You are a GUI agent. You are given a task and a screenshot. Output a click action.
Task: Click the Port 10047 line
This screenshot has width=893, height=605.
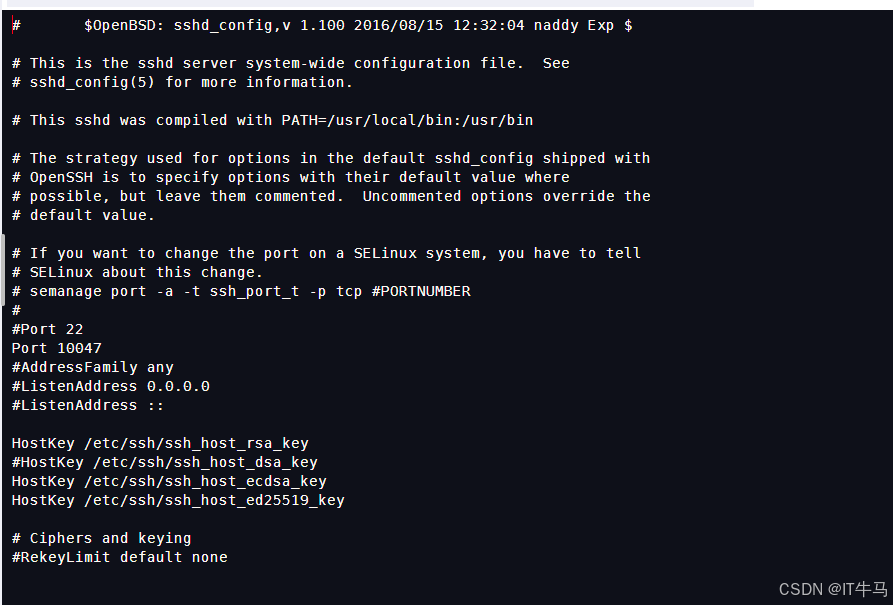56,348
